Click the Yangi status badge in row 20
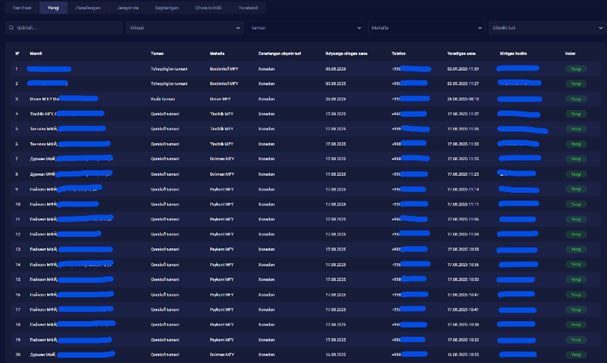The height and width of the screenshot is (363, 607). point(576,355)
